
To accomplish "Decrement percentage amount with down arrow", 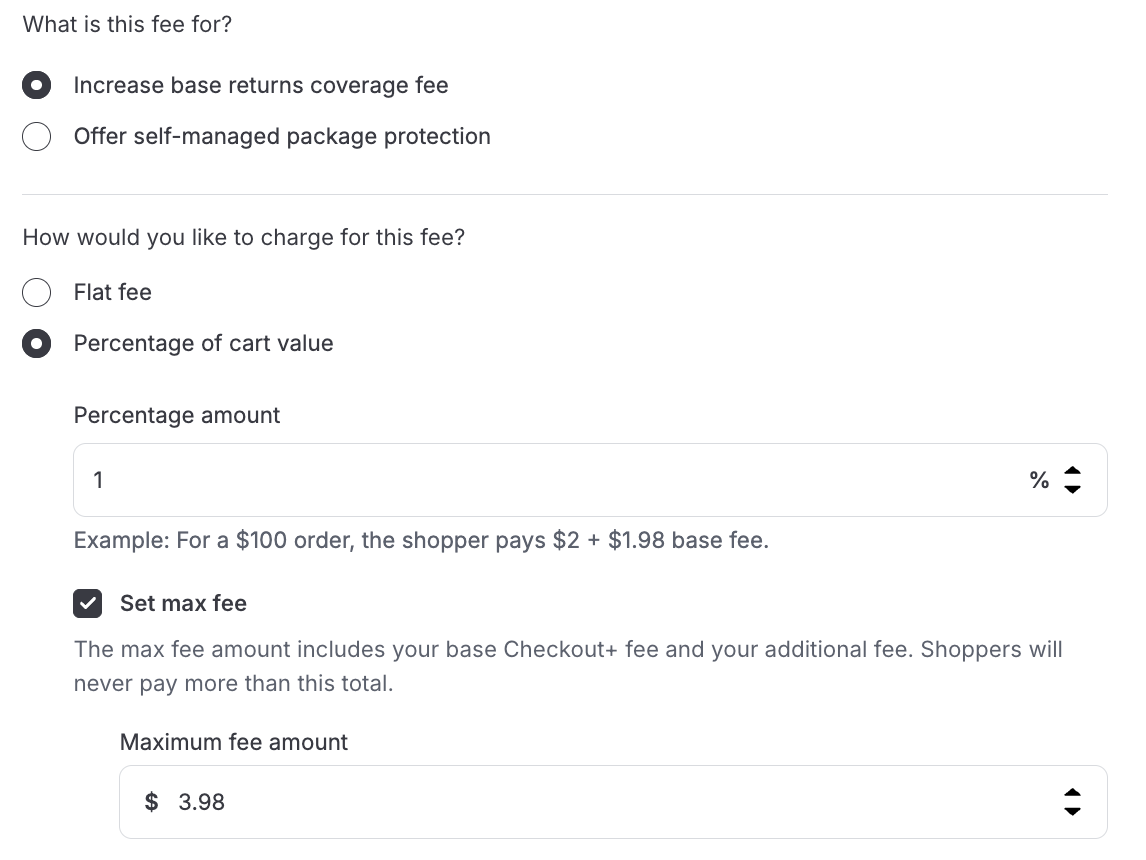I will click(x=1072, y=489).
